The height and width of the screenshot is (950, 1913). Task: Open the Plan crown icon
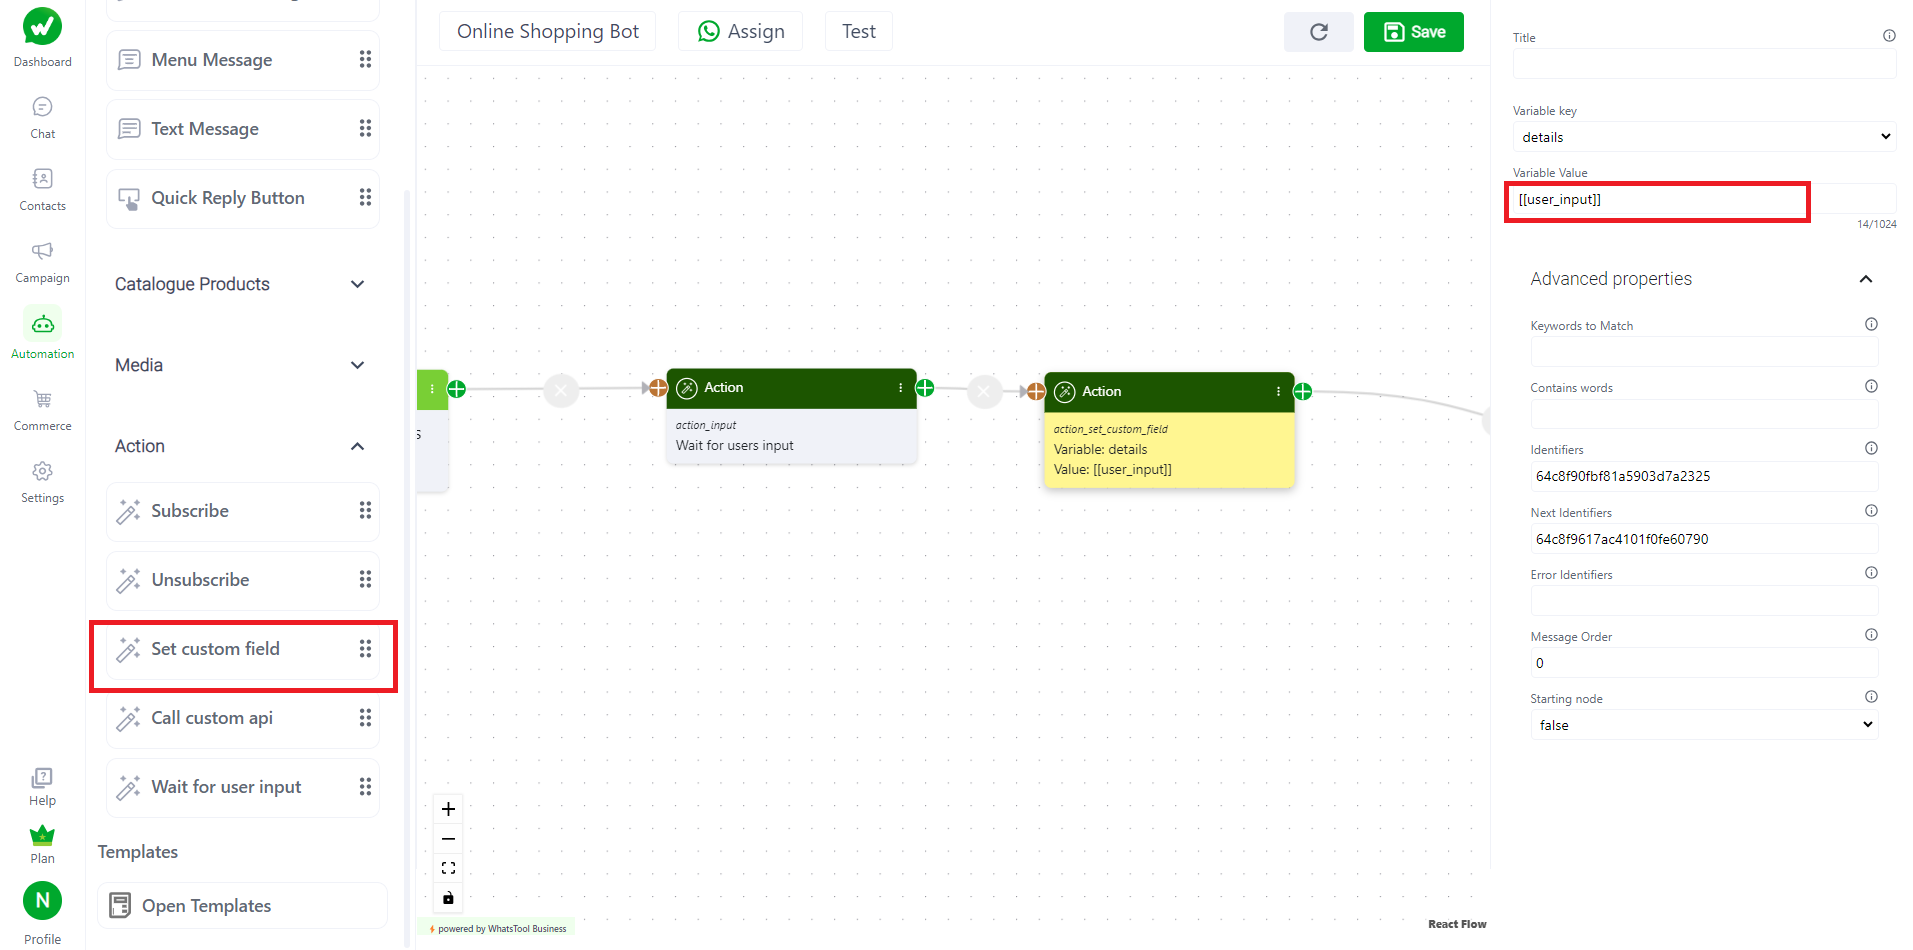42,835
